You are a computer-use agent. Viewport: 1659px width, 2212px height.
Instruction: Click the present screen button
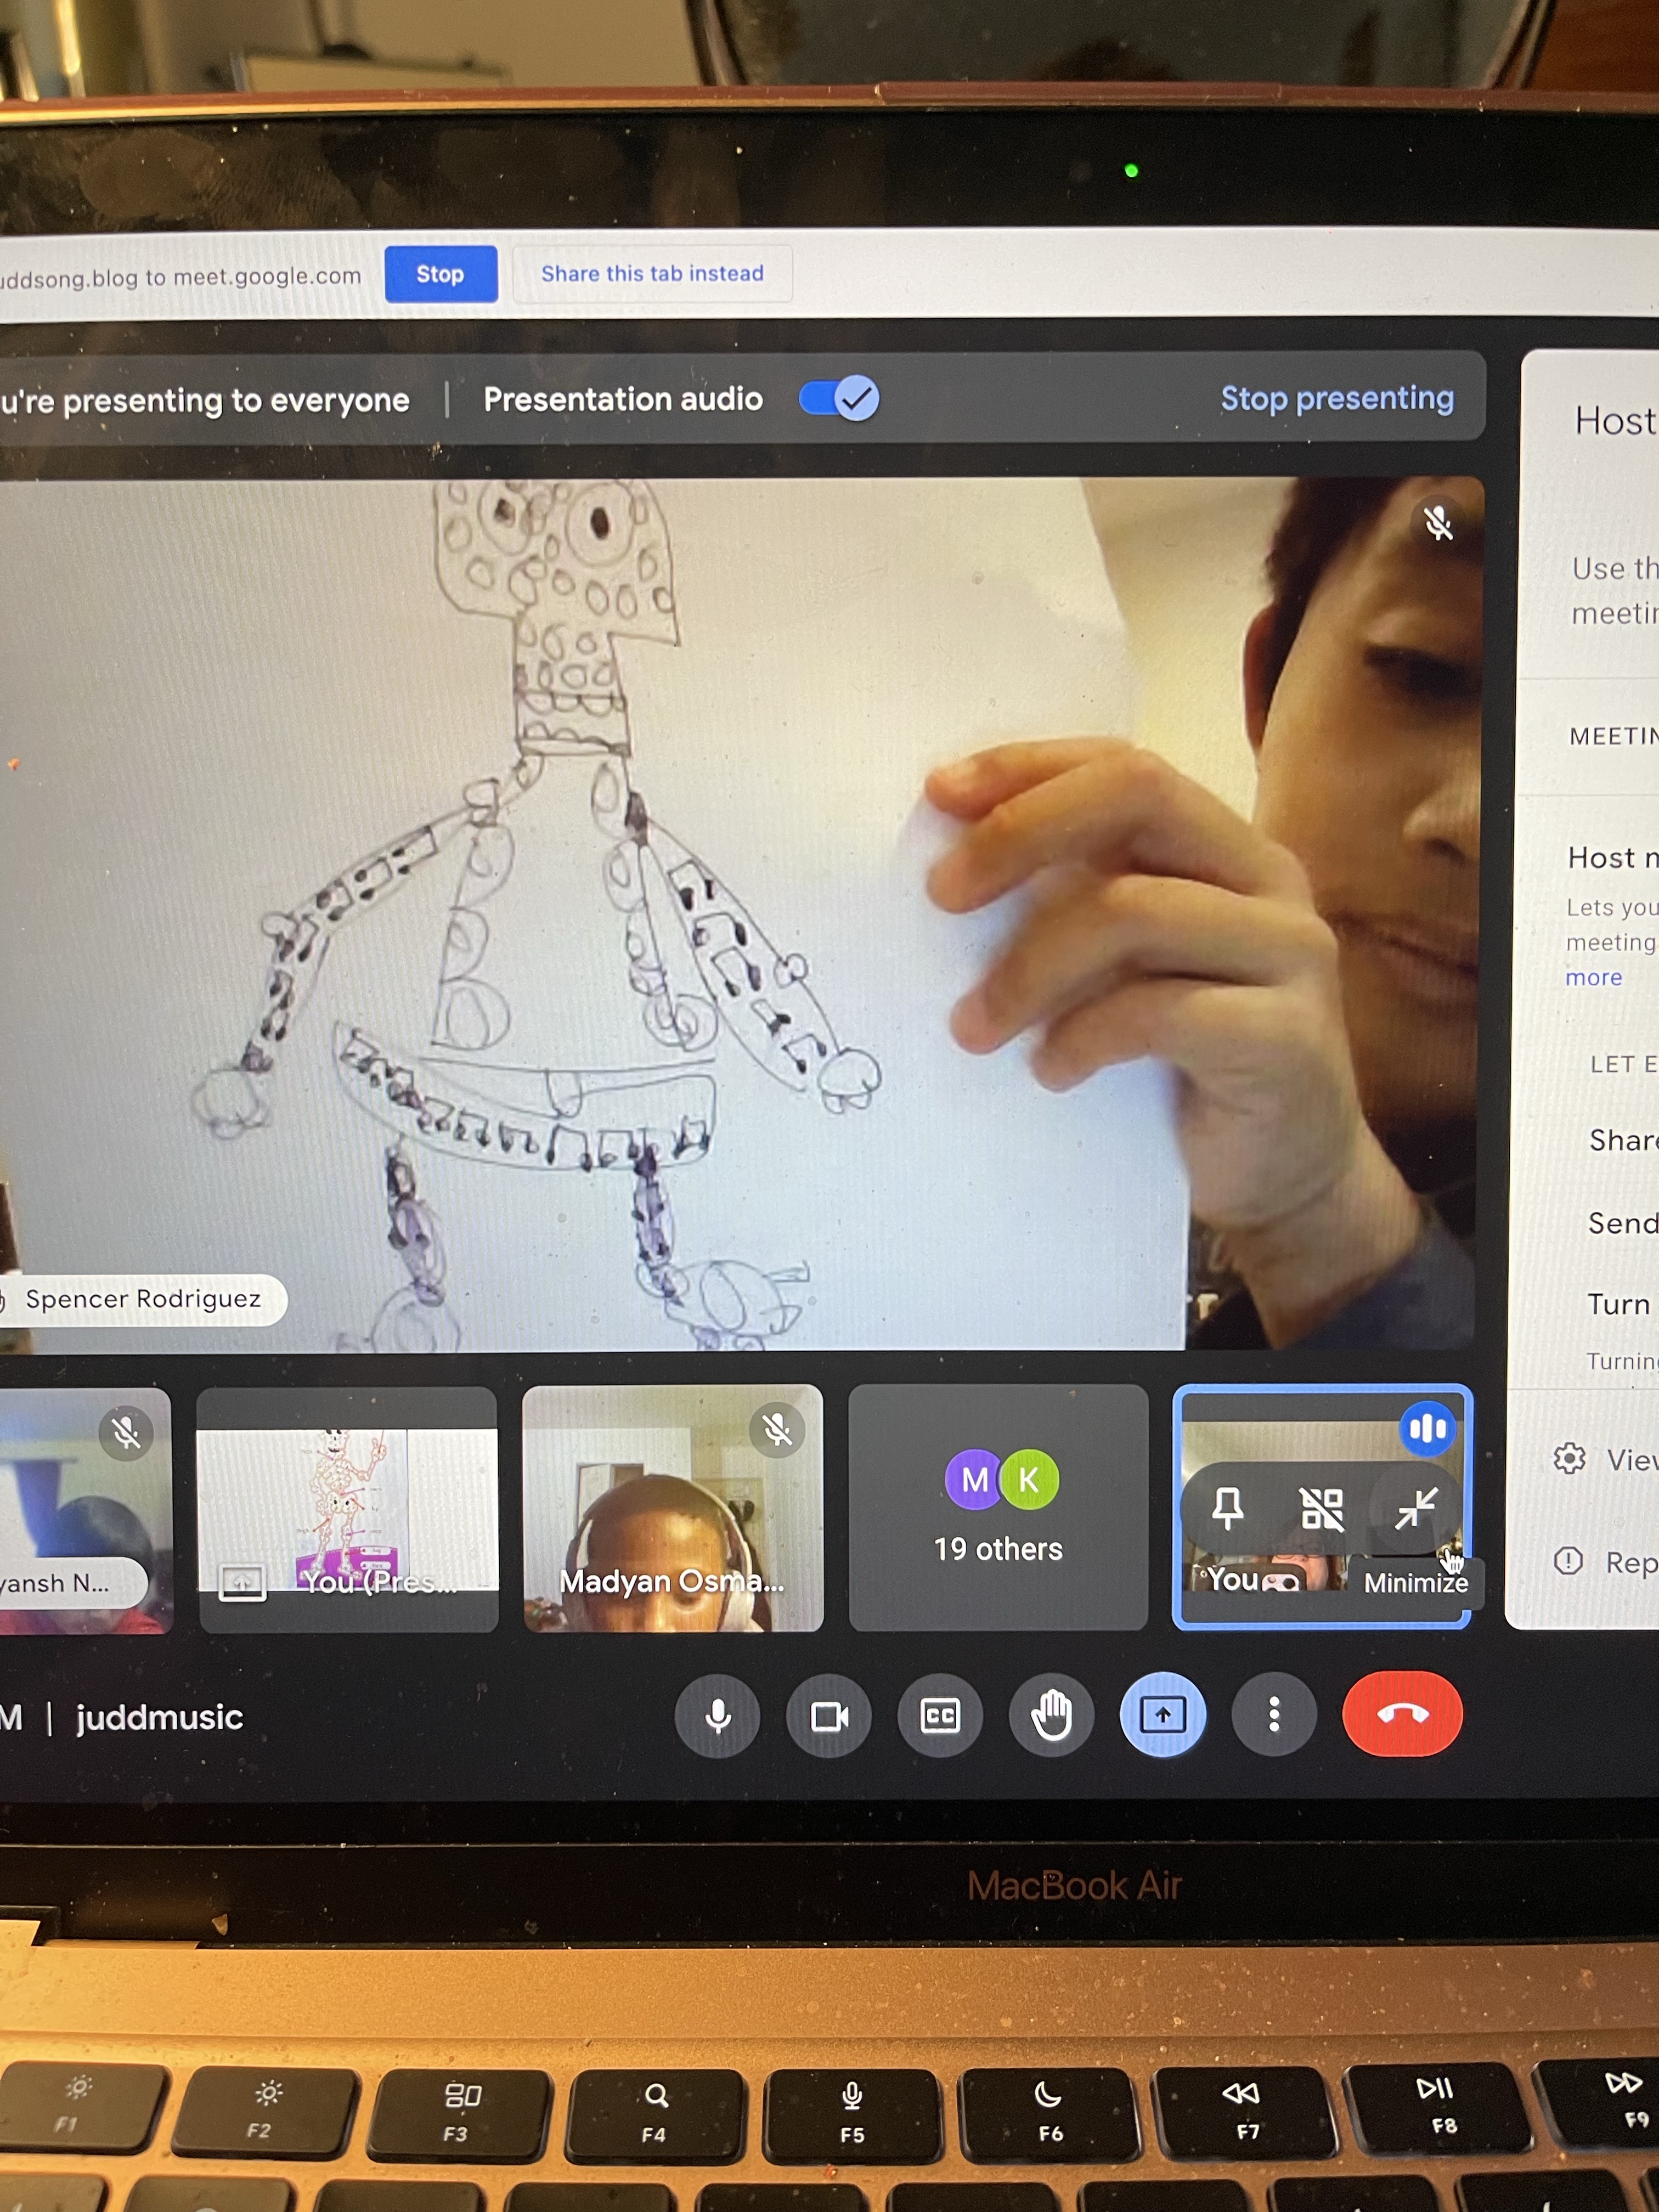point(1162,1716)
